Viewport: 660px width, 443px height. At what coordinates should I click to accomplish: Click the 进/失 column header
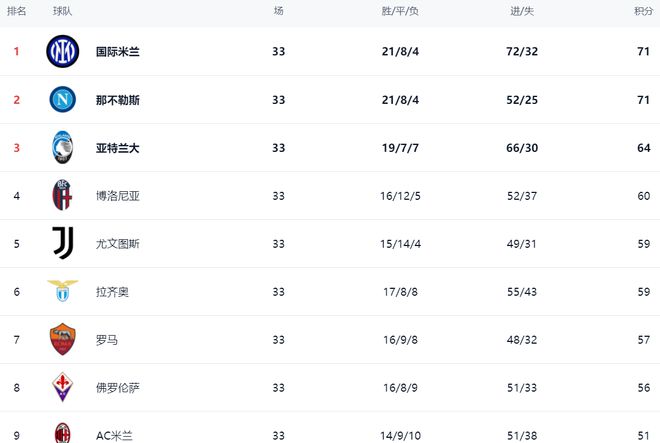522,11
